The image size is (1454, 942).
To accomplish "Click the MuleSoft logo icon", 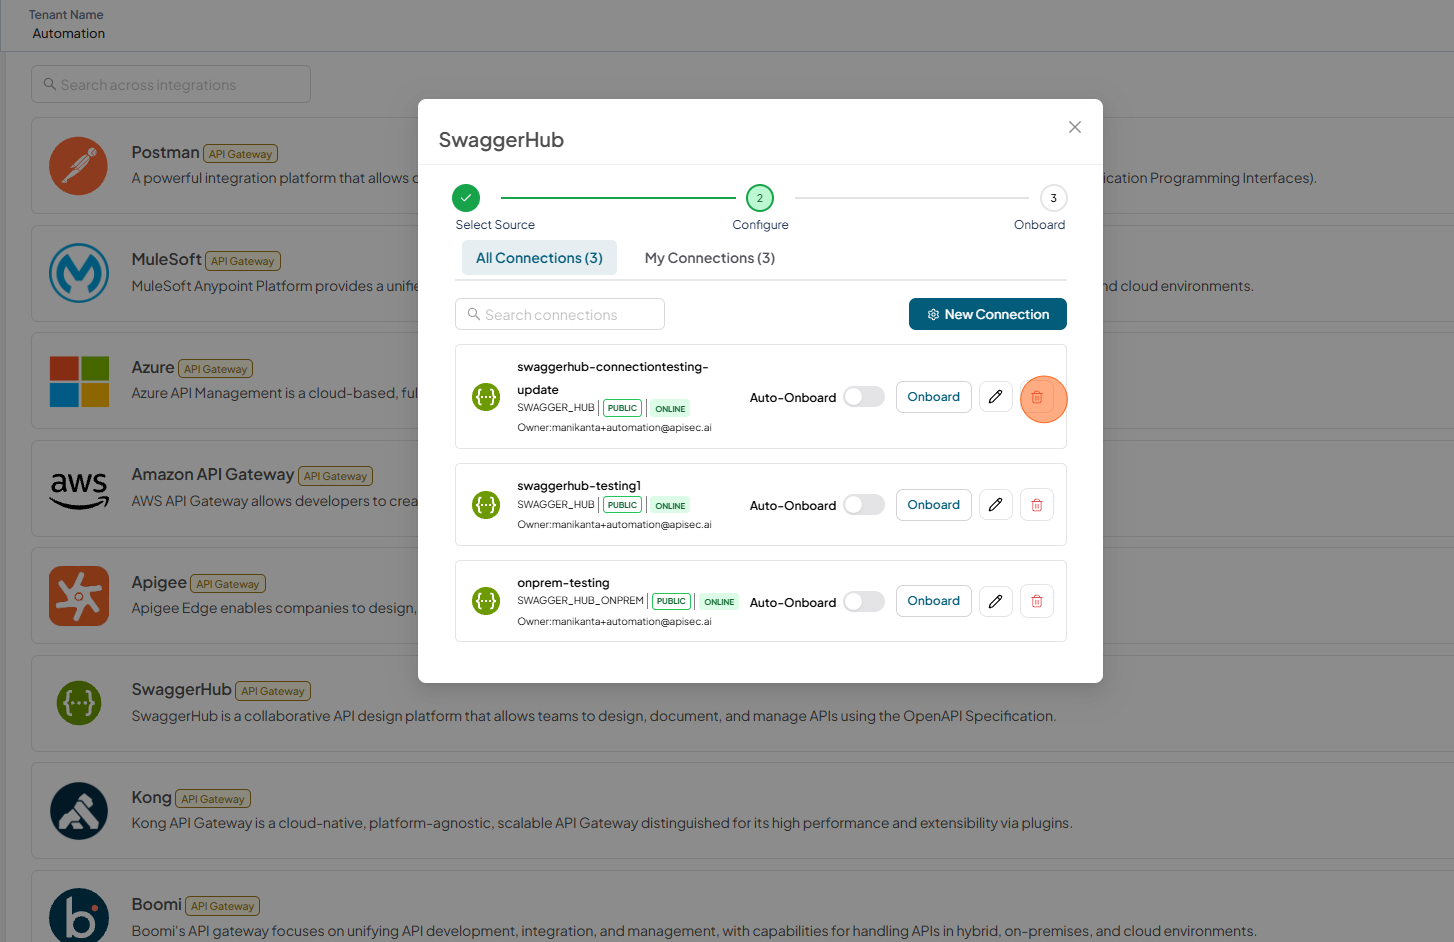I will pos(79,273).
